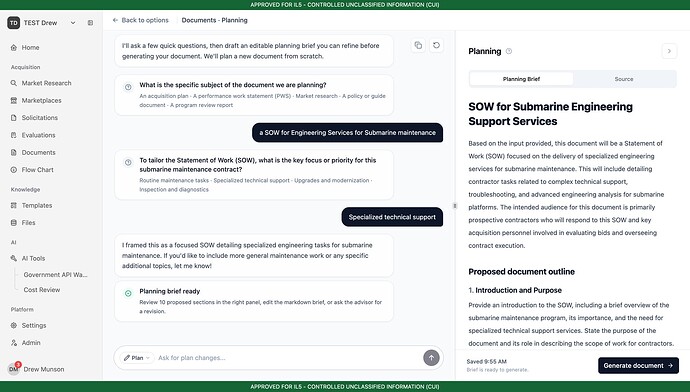Click the question icon beside specific subject question
The width and height of the screenshot is (690, 392).
[128, 87]
